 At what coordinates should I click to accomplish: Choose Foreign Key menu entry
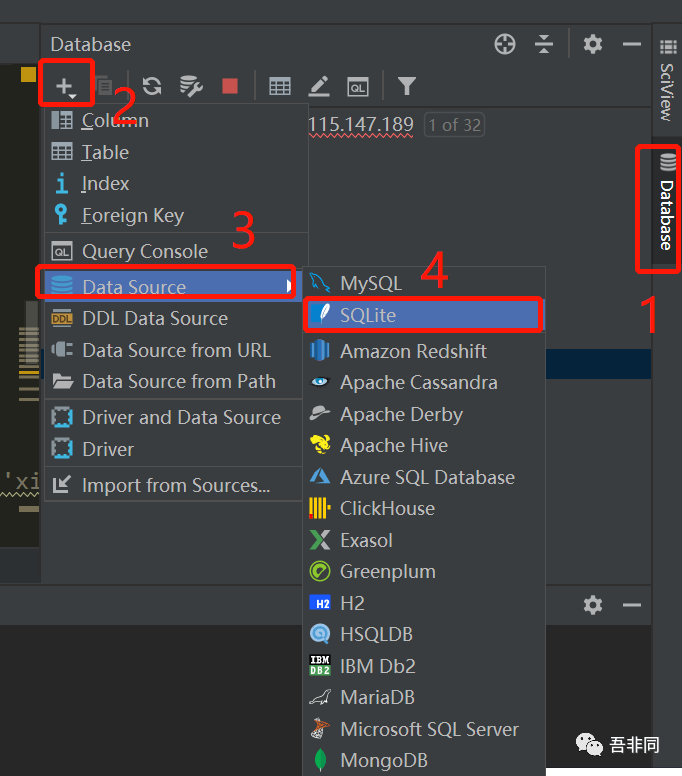[x=176, y=215]
